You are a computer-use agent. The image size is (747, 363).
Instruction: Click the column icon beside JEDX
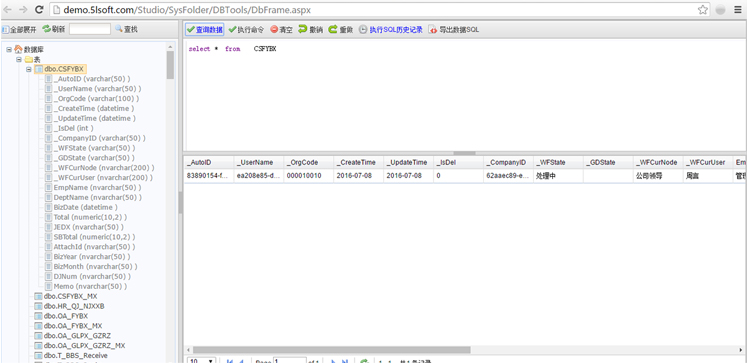coord(49,227)
